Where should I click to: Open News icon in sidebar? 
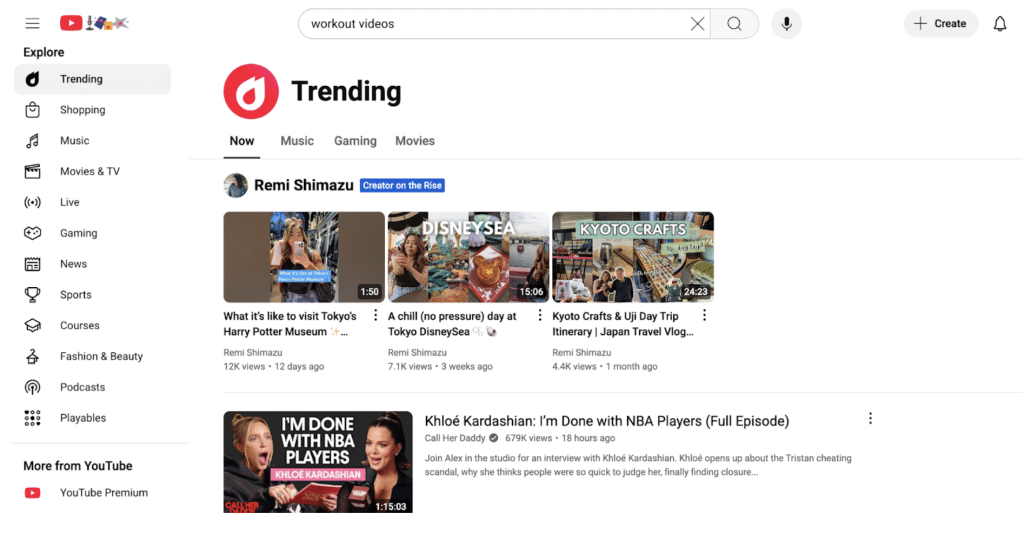(x=32, y=264)
